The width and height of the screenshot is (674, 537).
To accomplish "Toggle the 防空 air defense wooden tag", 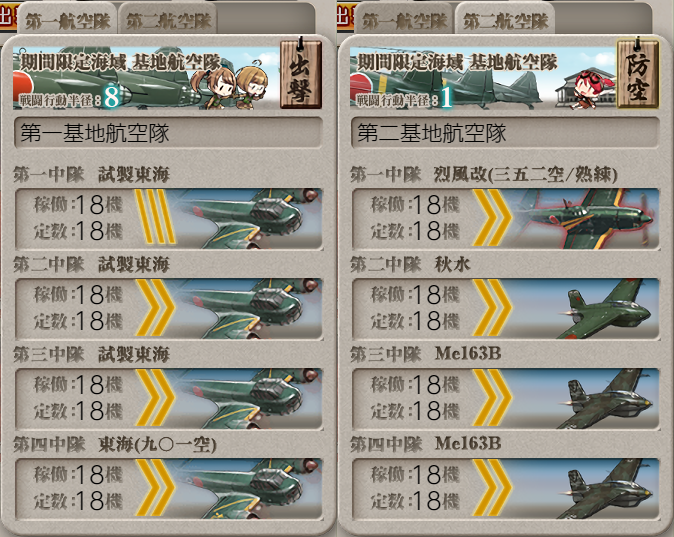I will tap(637, 73).
